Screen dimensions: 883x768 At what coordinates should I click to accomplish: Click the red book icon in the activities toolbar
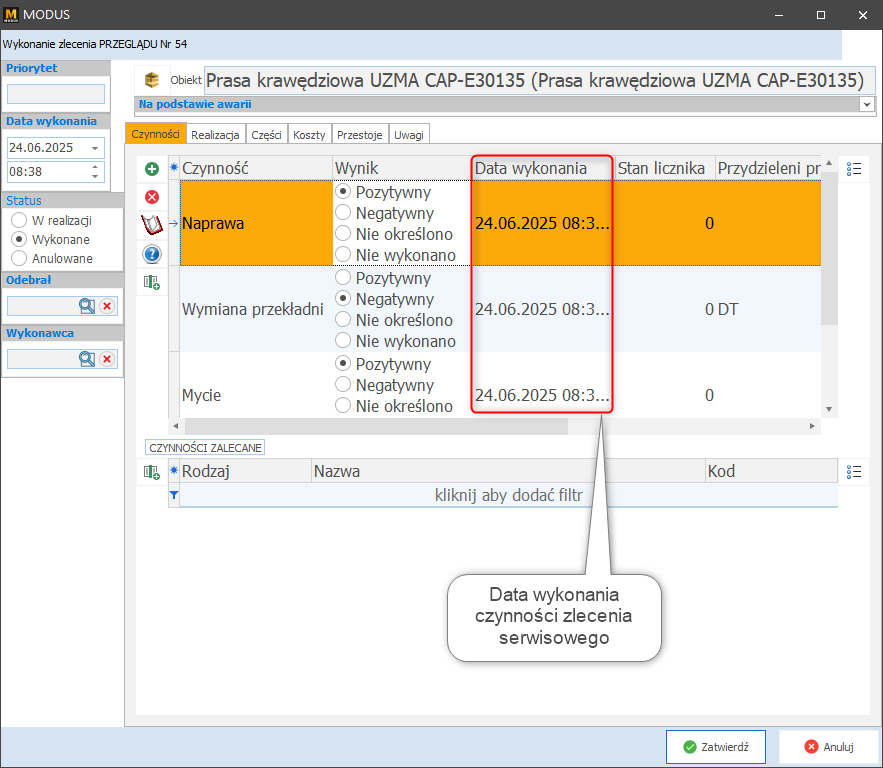[x=152, y=224]
